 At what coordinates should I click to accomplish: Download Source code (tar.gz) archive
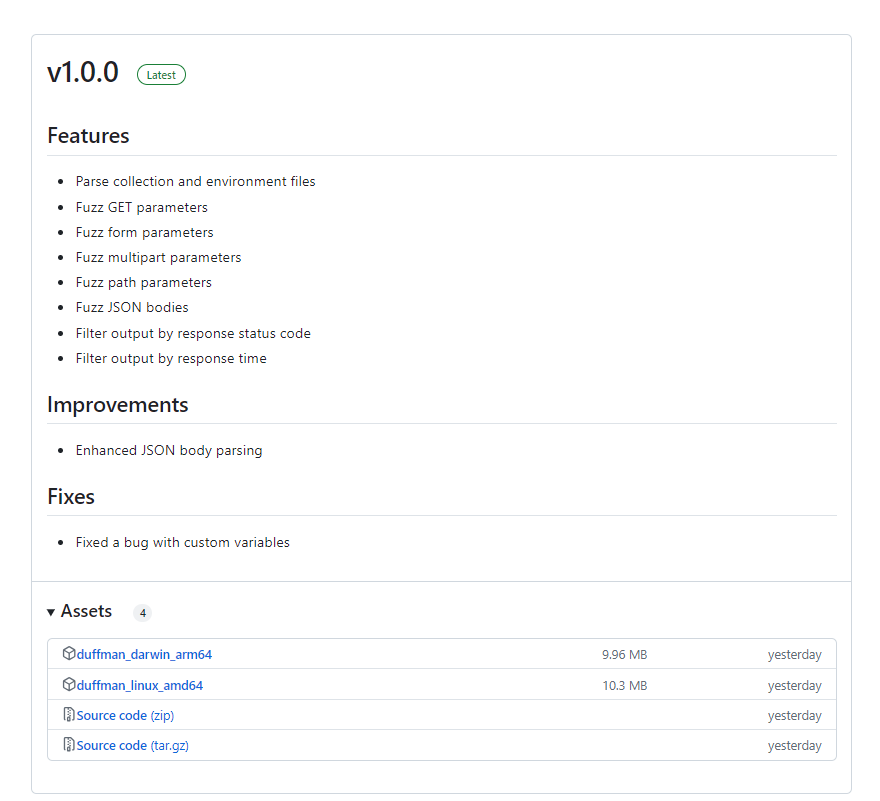[132, 746]
